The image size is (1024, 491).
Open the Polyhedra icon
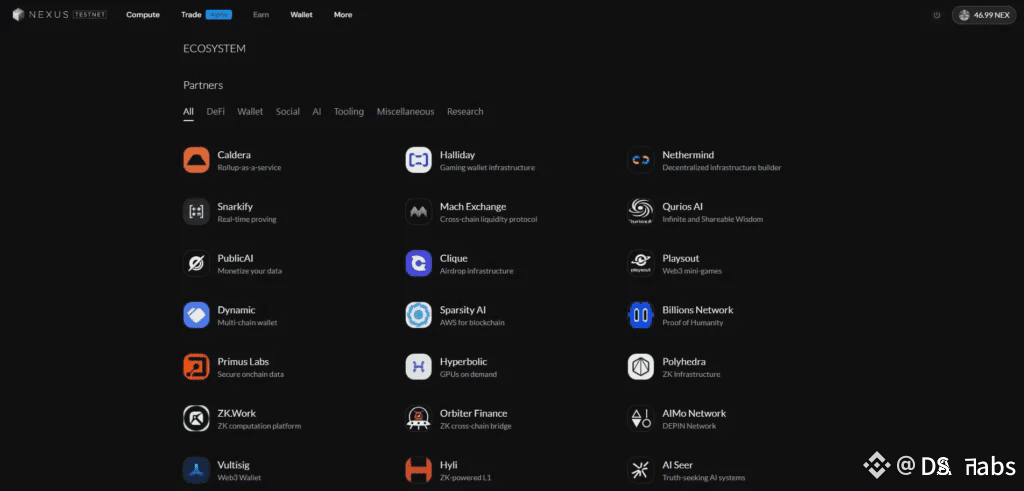(x=641, y=367)
